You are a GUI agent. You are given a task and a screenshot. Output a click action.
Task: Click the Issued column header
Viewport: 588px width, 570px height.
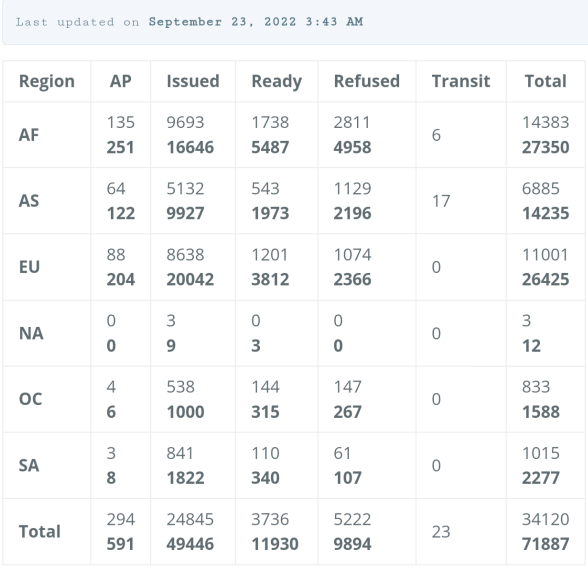coord(193,81)
